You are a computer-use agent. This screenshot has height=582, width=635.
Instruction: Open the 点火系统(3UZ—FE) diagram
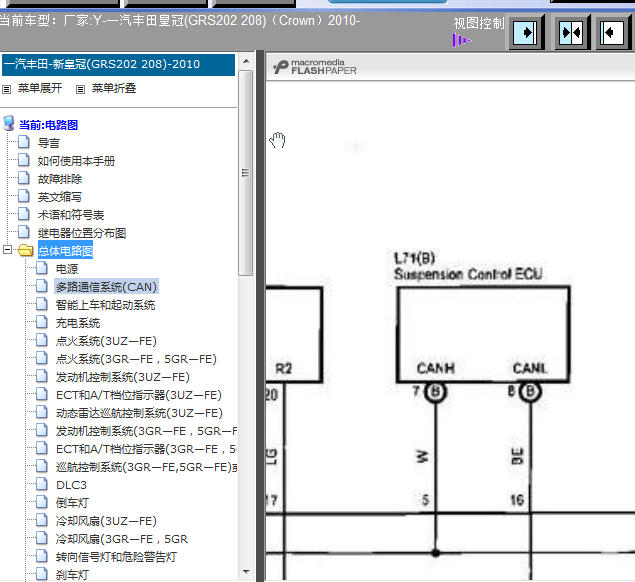point(106,341)
